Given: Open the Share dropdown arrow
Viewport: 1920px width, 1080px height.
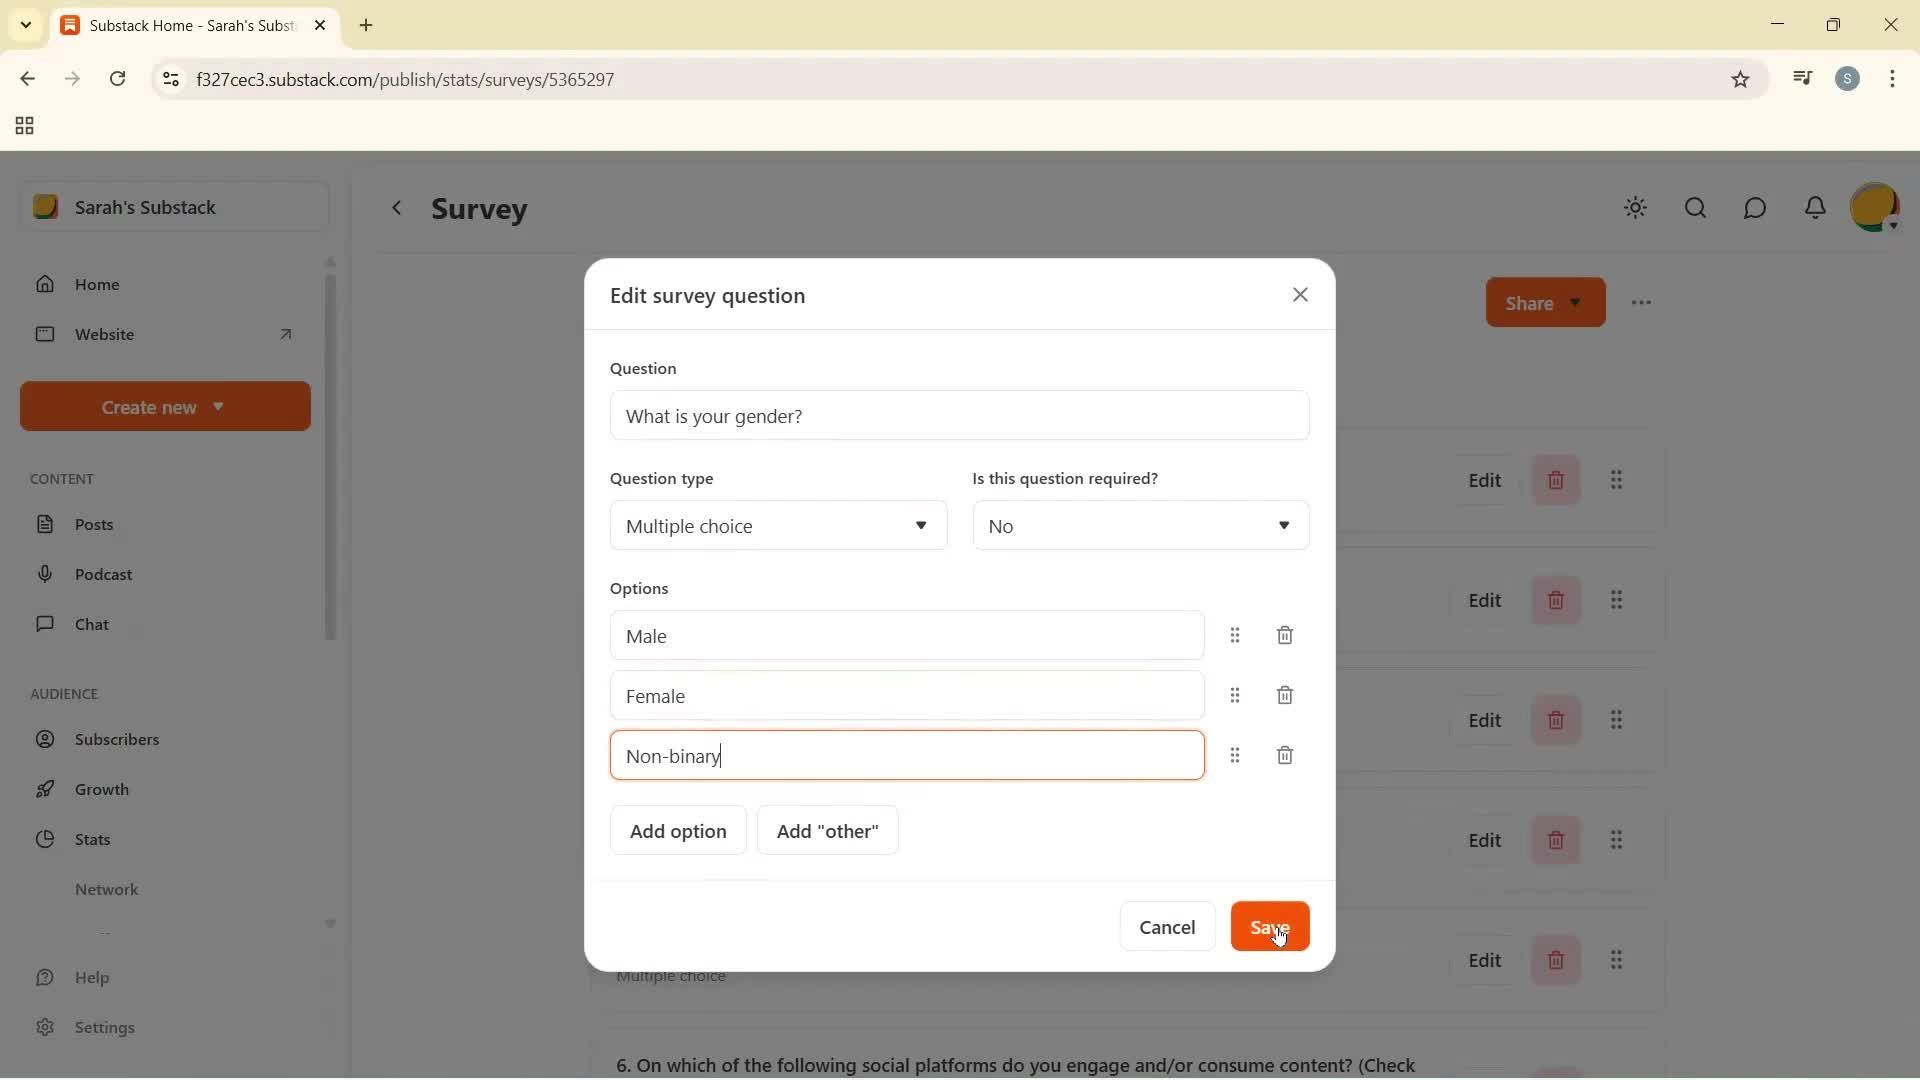Looking at the screenshot, I should (1576, 302).
